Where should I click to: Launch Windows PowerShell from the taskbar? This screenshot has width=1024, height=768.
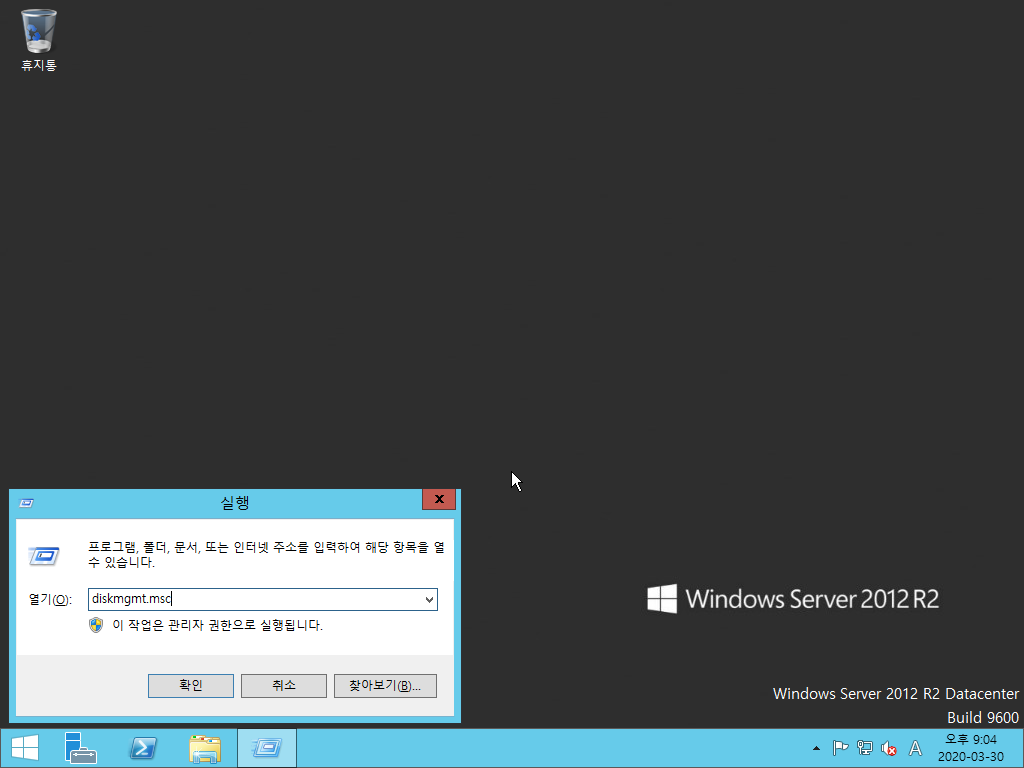pyautogui.click(x=143, y=748)
